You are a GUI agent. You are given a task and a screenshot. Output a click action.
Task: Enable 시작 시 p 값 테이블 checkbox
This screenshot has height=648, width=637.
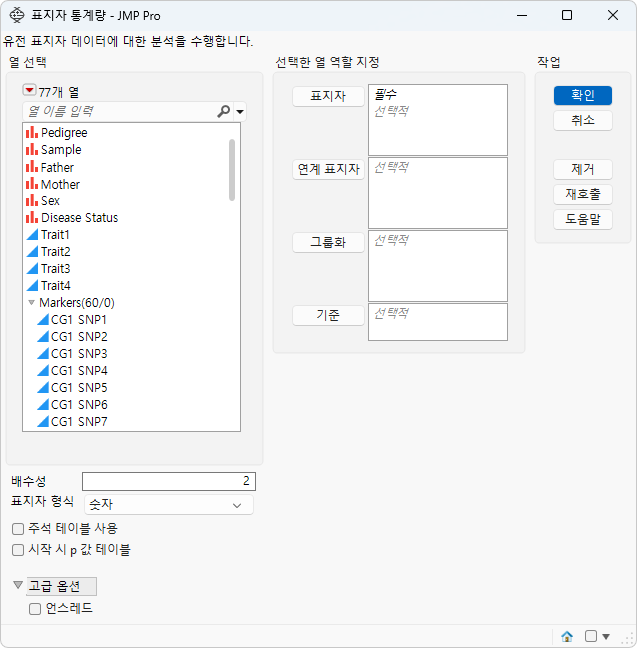[x=18, y=550]
